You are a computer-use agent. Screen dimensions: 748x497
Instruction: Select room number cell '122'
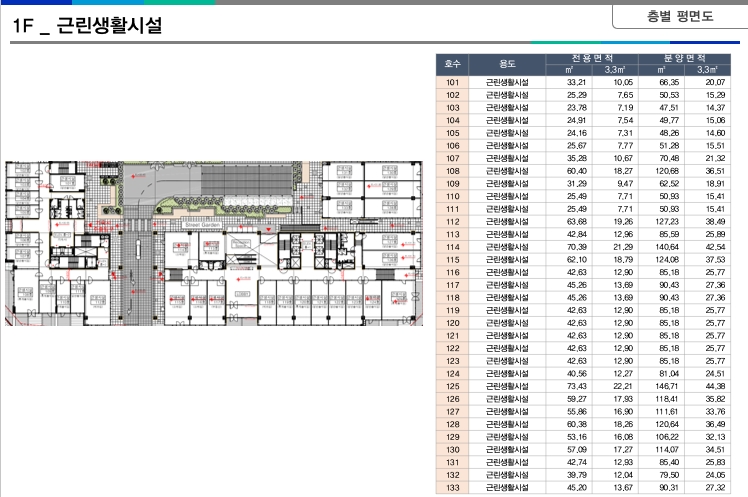point(452,348)
